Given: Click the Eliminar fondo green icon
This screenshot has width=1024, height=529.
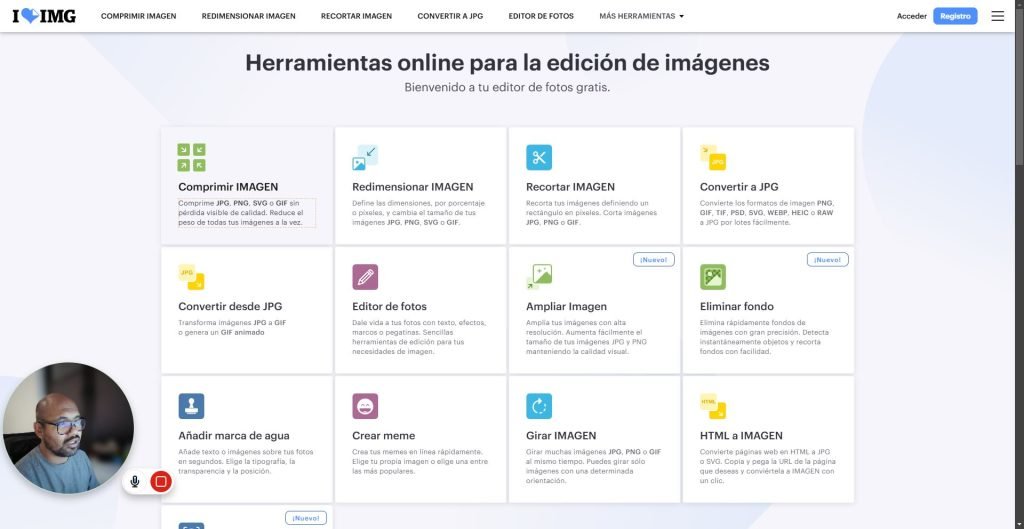Looking at the screenshot, I should coord(712,277).
